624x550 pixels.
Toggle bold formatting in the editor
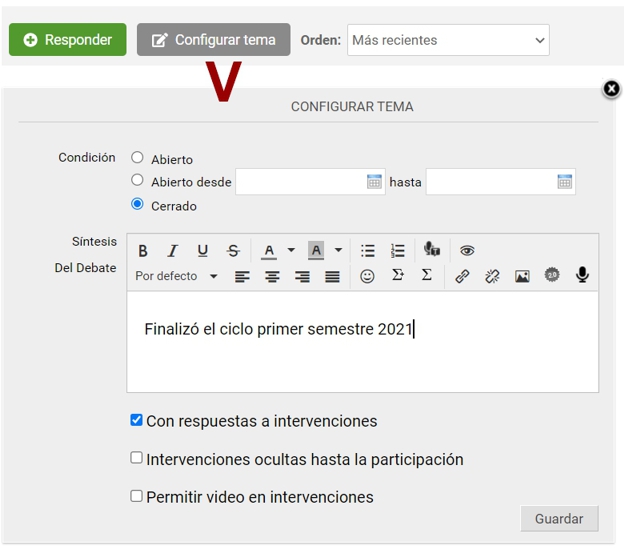(143, 251)
